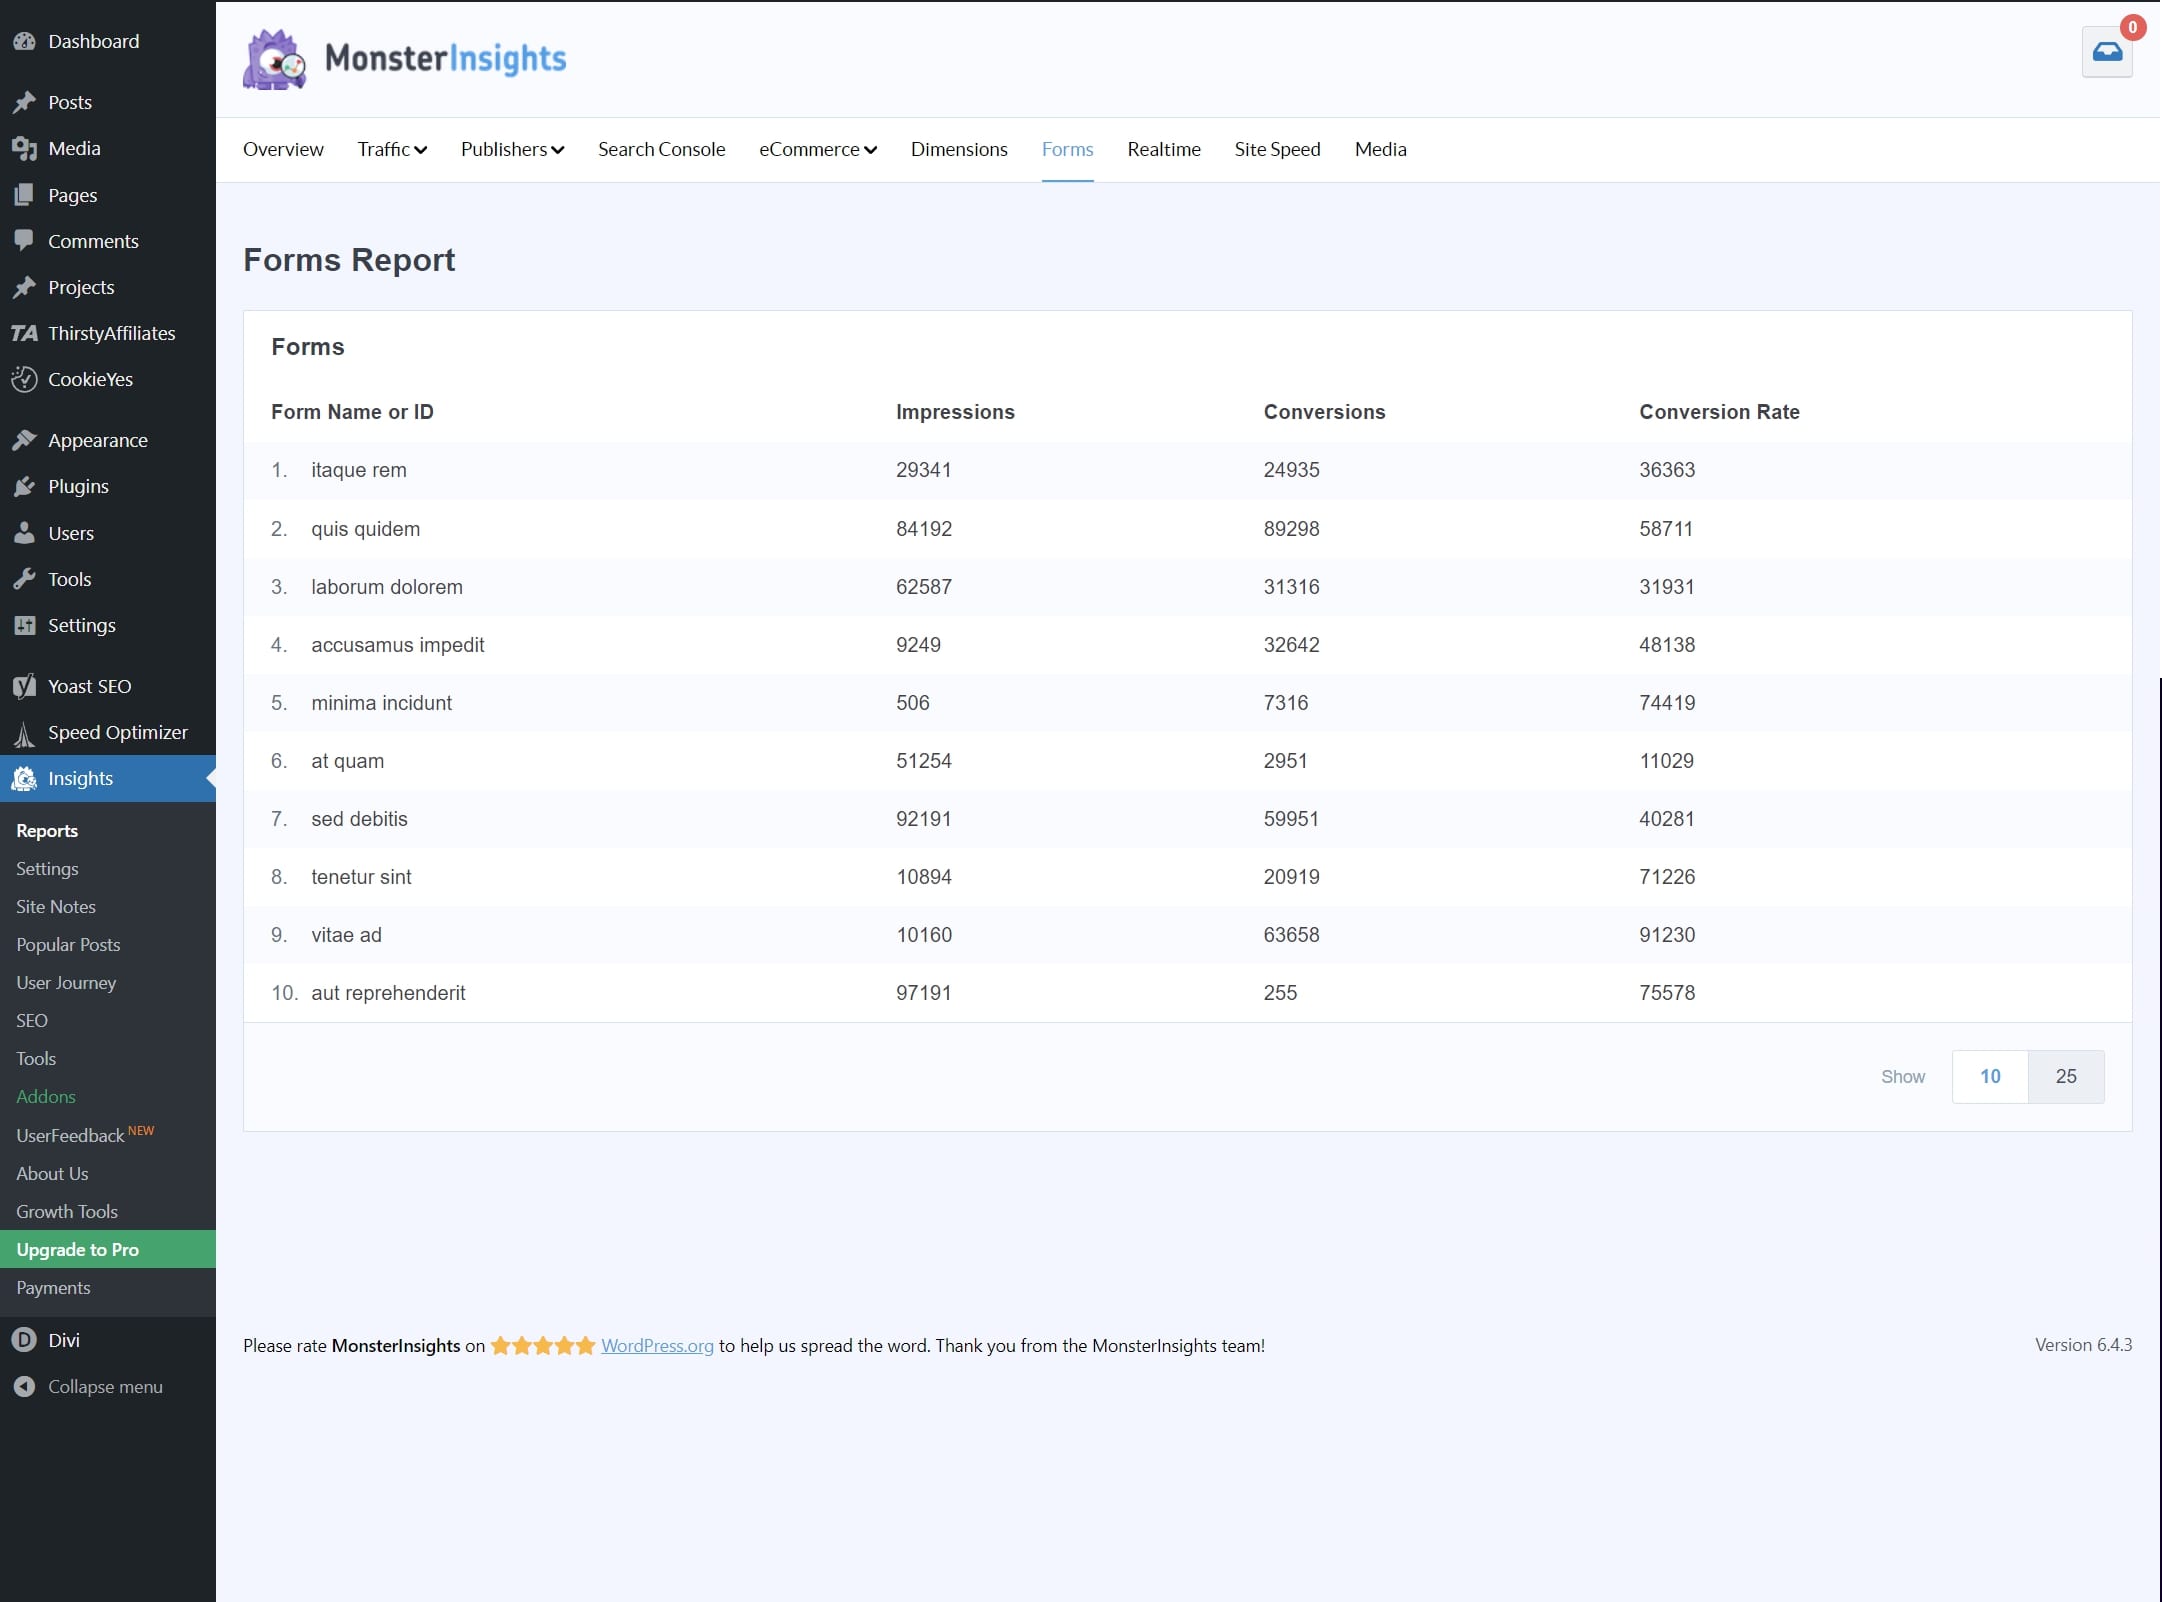The height and width of the screenshot is (1602, 2162).
Task: Click the Speed Optimizer sidebar icon
Action: click(x=24, y=730)
